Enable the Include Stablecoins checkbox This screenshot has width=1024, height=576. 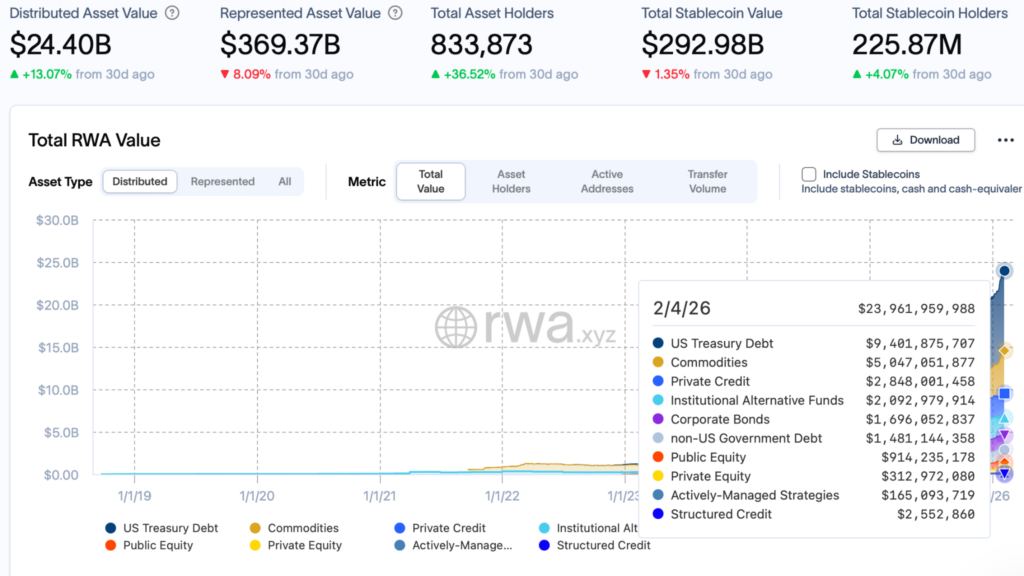[808, 173]
